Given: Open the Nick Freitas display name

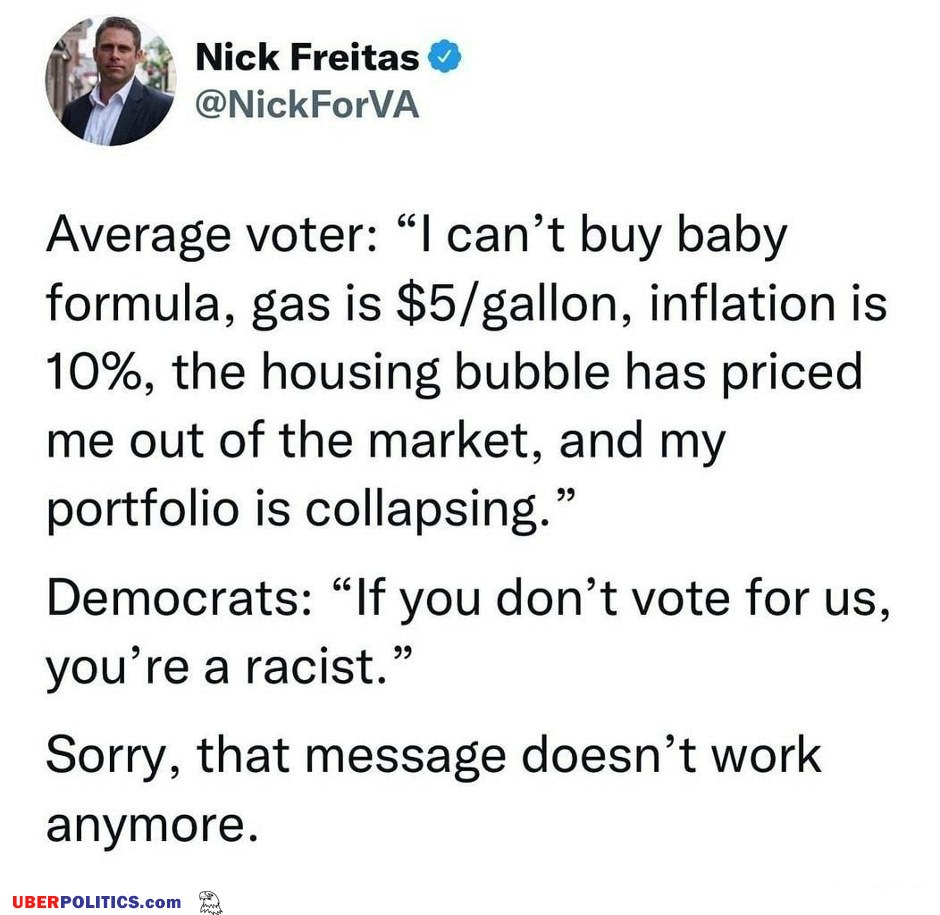Looking at the screenshot, I should (307, 58).
